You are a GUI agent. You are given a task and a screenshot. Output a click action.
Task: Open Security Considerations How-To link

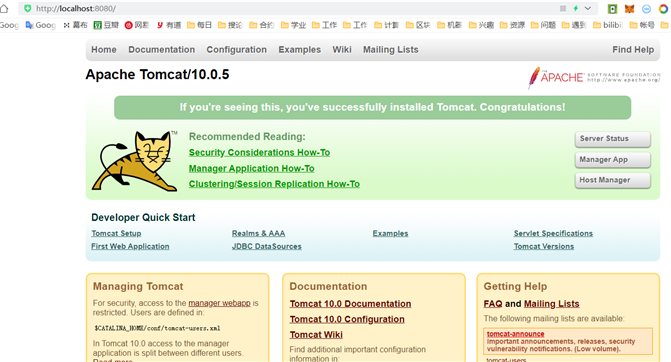point(259,153)
